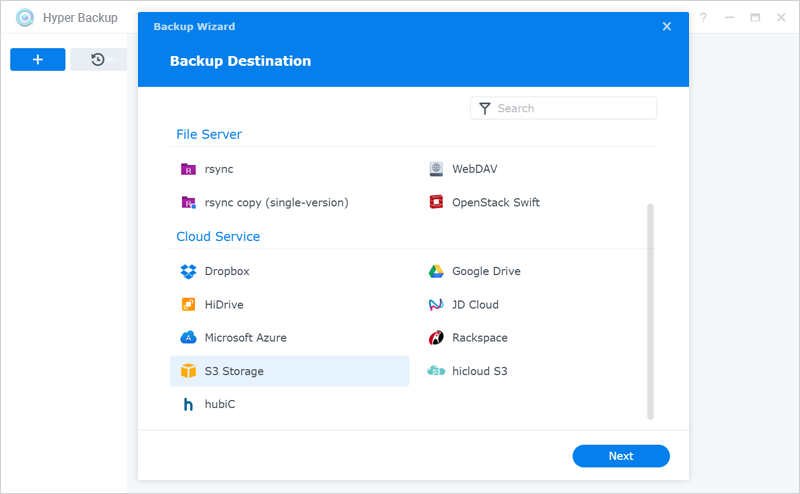800x494 pixels.
Task: Pick the hicloud S3 label
Action: tap(480, 371)
